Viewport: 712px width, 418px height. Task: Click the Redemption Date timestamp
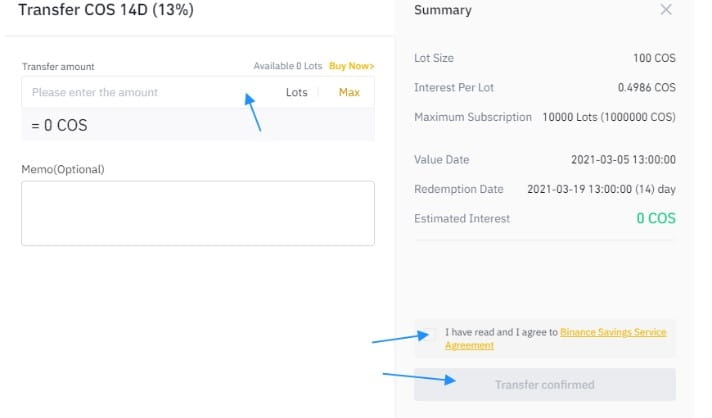(x=601, y=189)
